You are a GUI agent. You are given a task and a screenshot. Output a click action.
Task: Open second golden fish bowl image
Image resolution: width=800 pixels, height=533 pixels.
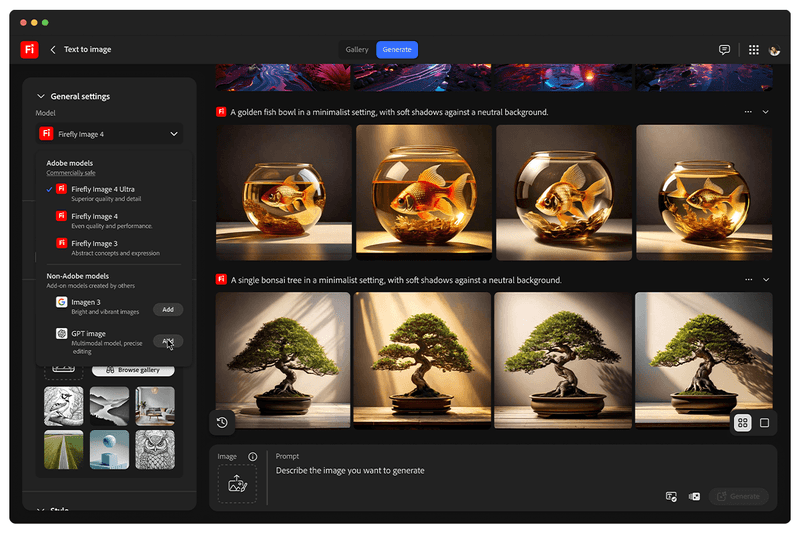424,192
